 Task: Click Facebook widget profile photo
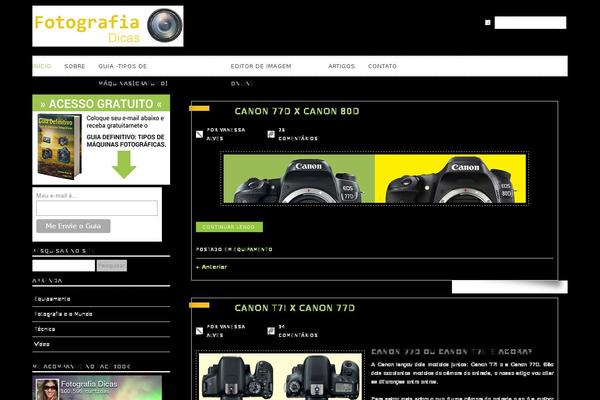[47, 390]
